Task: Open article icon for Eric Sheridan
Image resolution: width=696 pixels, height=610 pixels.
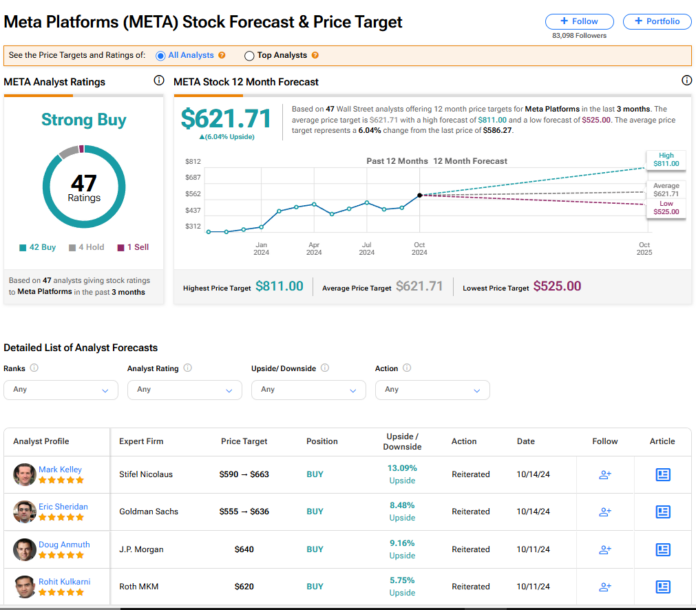Action: click(x=663, y=511)
